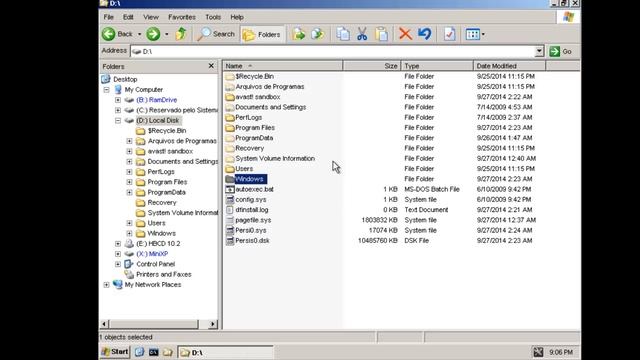This screenshot has height=360, width=640.
Task: Open the Edit menu
Action: pos(128,17)
